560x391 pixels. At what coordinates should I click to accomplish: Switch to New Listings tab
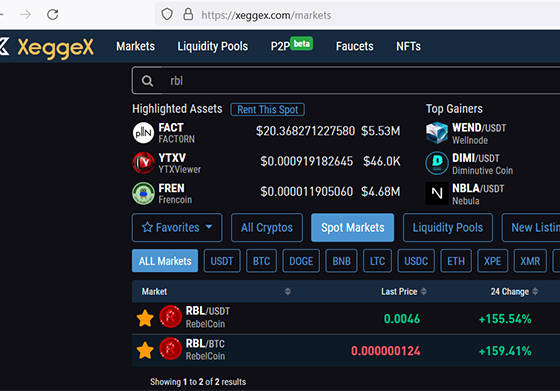(x=531, y=227)
